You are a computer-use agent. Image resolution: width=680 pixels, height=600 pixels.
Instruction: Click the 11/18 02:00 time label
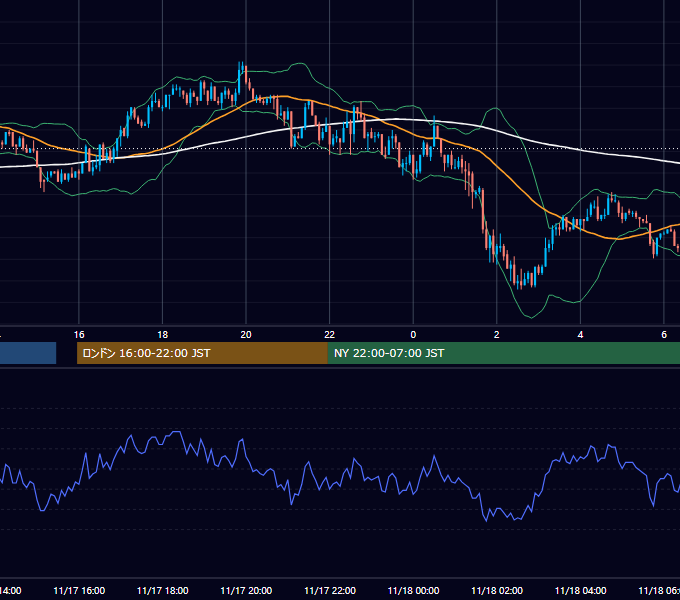pyautogui.click(x=497, y=591)
